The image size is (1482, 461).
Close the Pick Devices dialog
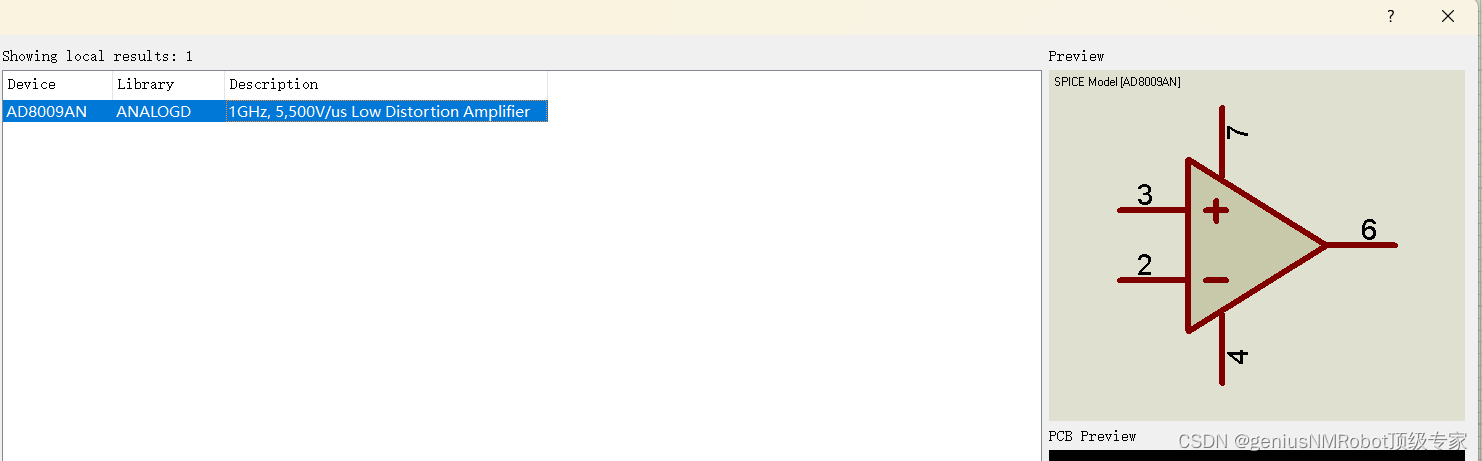click(1447, 16)
